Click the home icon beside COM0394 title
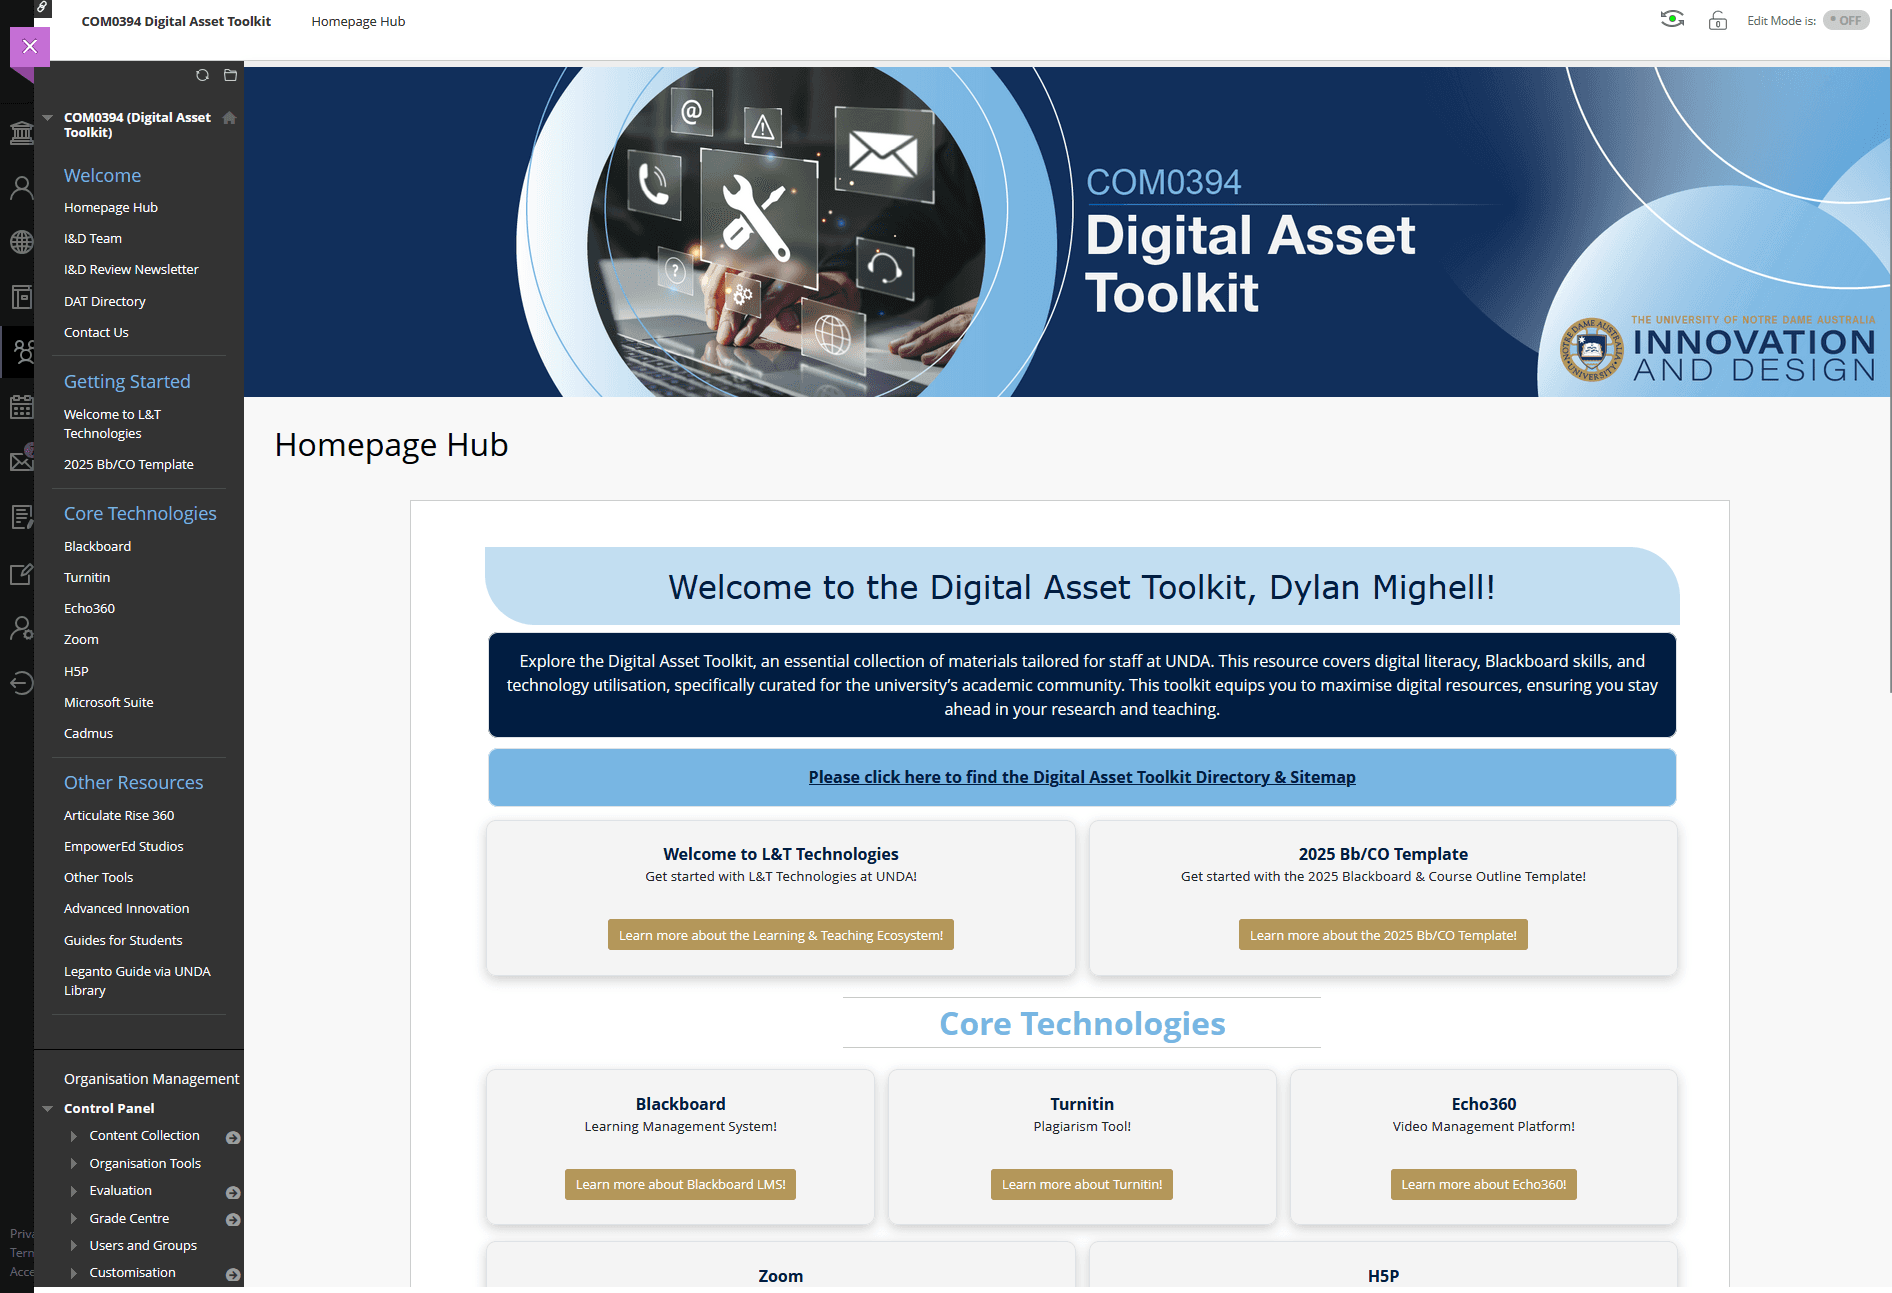The image size is (1892, 1293). (x=229, y=118)
